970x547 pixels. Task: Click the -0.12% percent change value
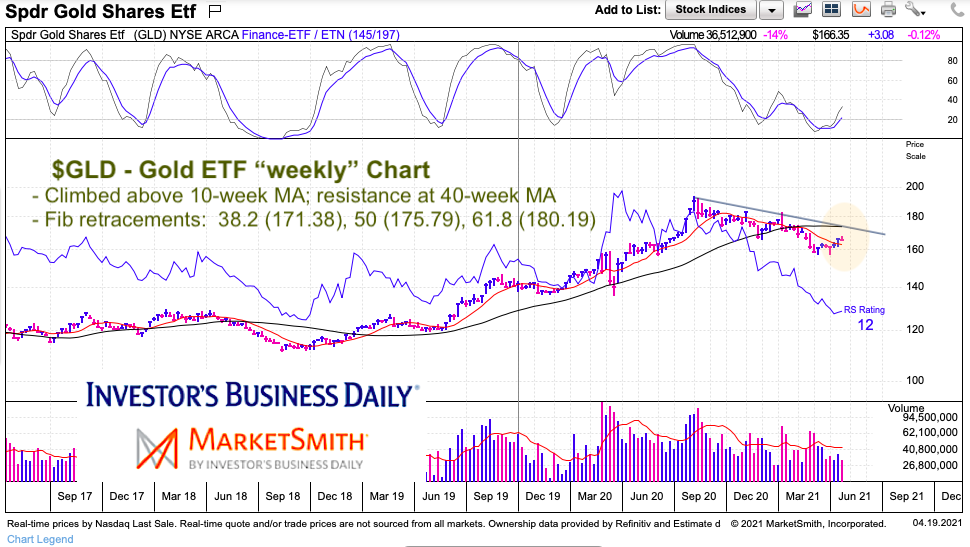pos(924,35)
